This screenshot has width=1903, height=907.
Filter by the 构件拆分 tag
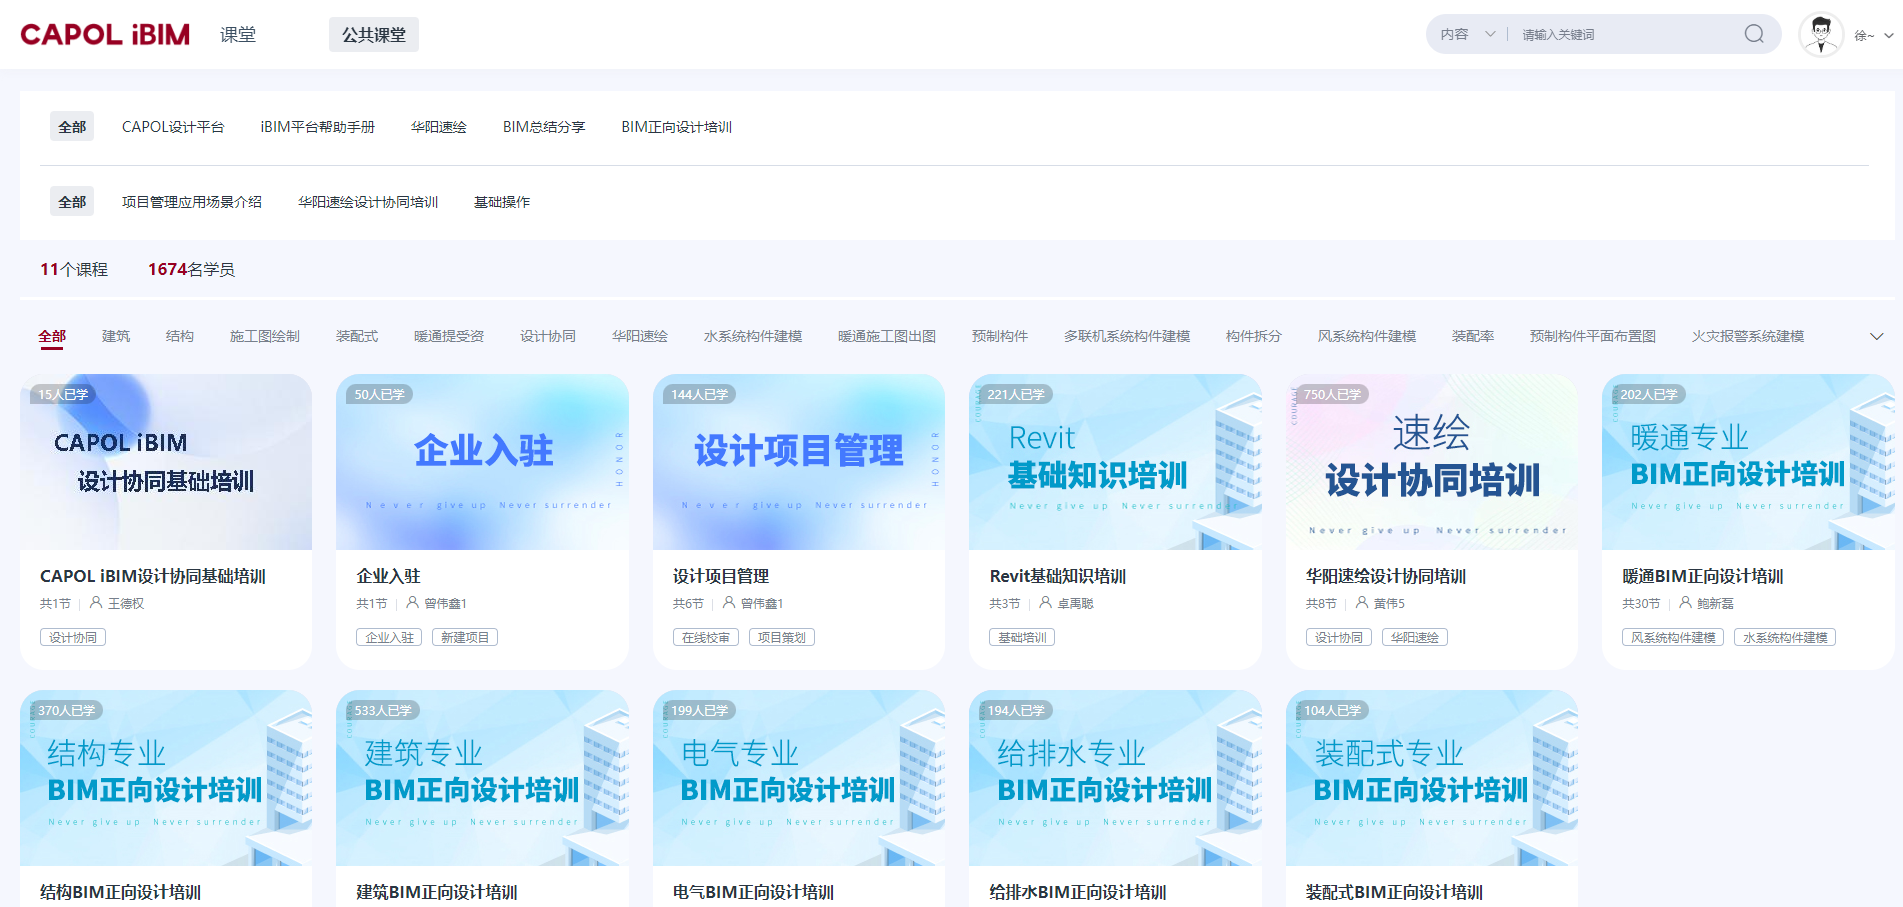click(x=1254, y=336)
